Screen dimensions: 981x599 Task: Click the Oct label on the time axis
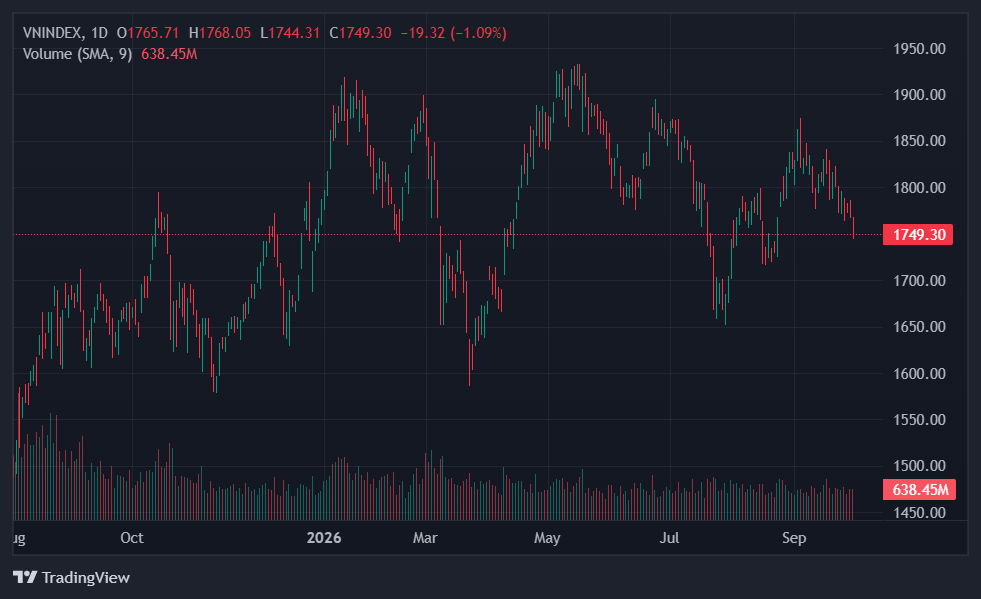(132, 538)
